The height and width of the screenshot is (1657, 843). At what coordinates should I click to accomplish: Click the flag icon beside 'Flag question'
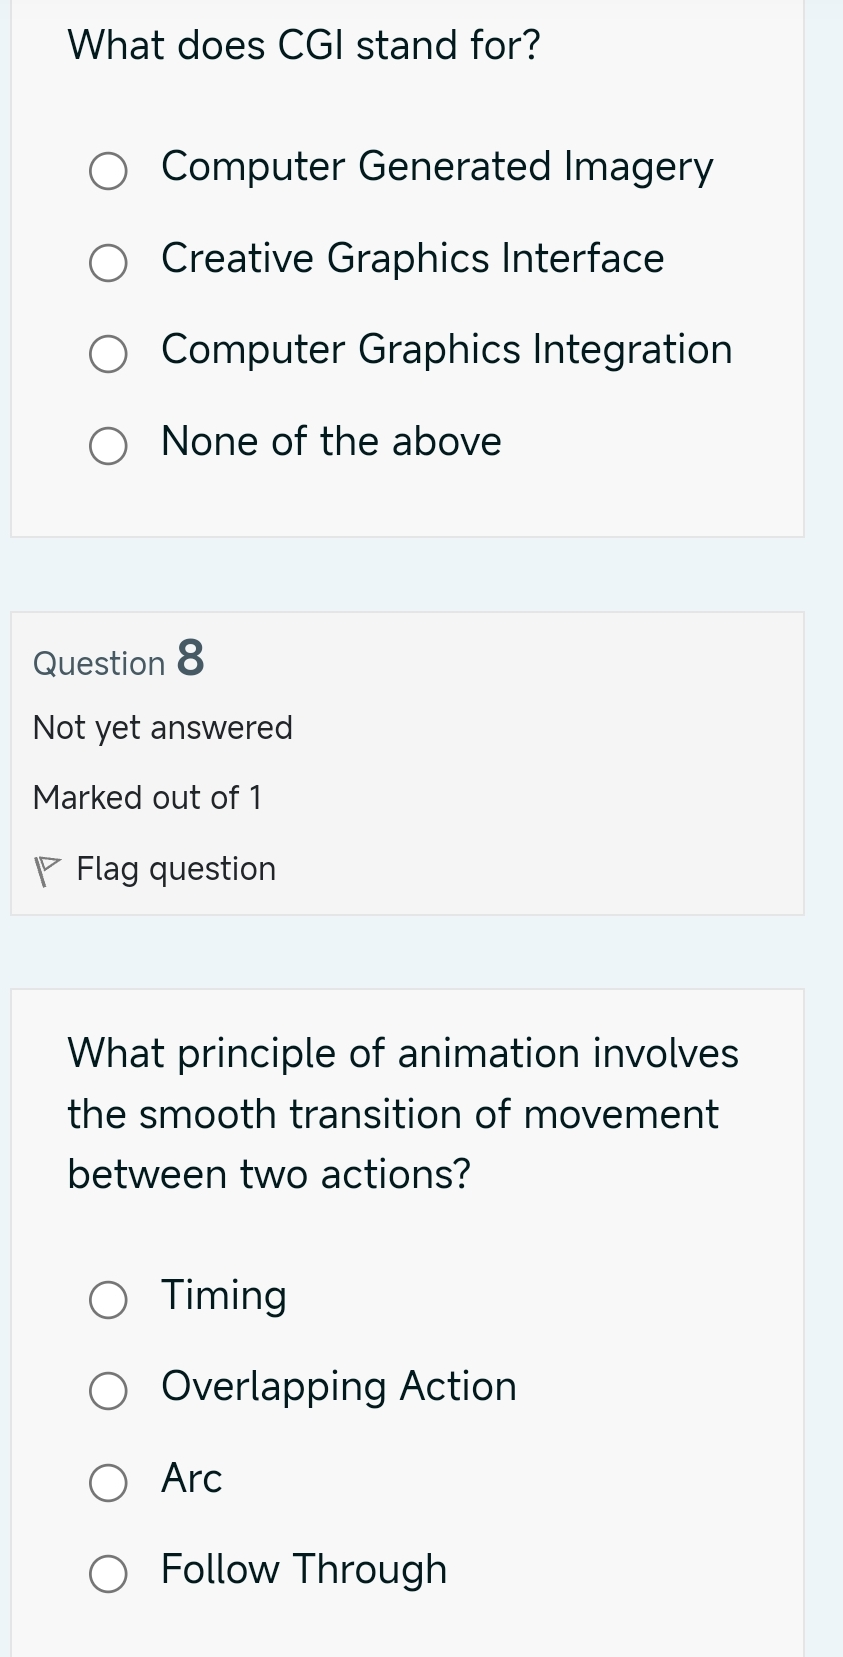click(49, 867)
